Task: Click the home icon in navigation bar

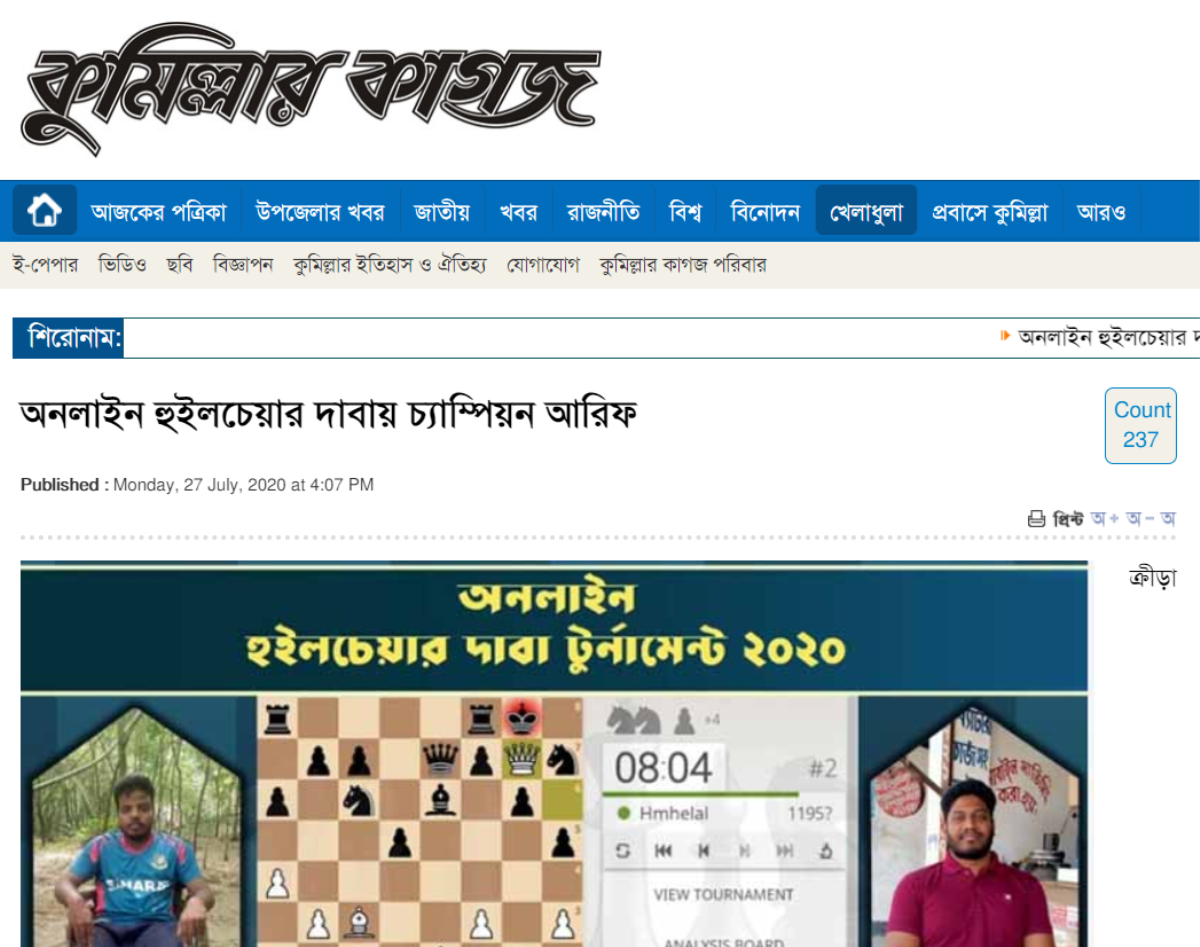Action: 45,211
